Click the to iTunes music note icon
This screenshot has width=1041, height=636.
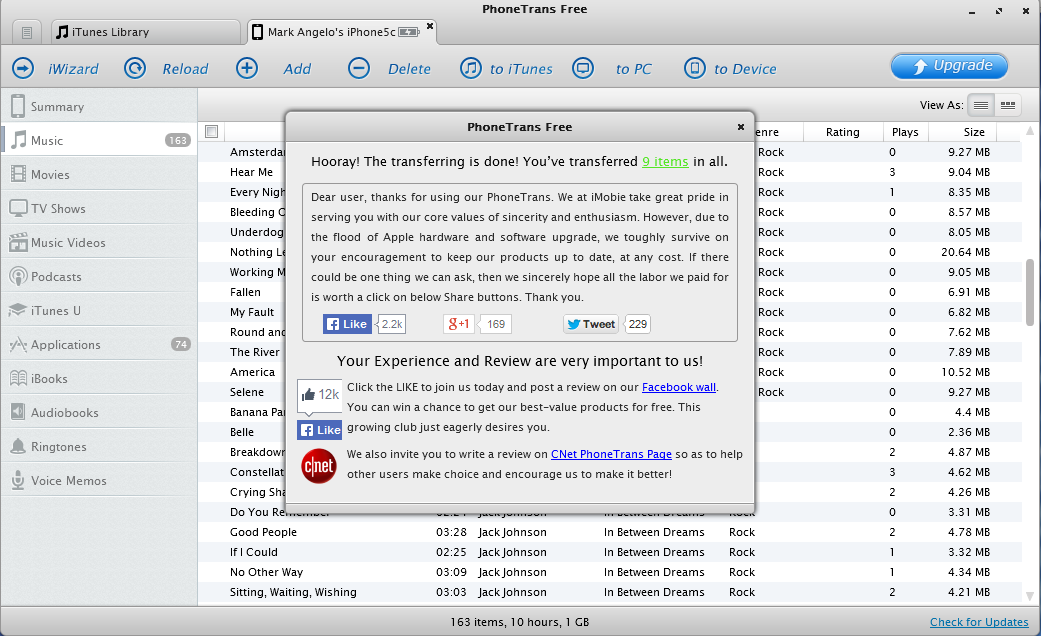click(471, 68)
